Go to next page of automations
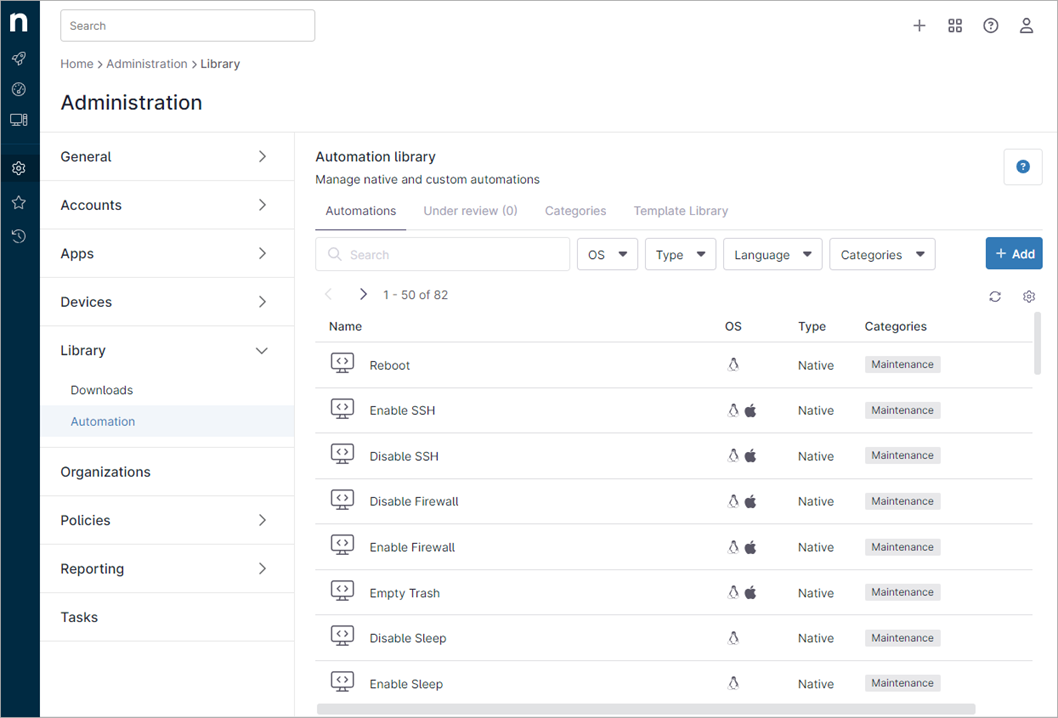 363,295
